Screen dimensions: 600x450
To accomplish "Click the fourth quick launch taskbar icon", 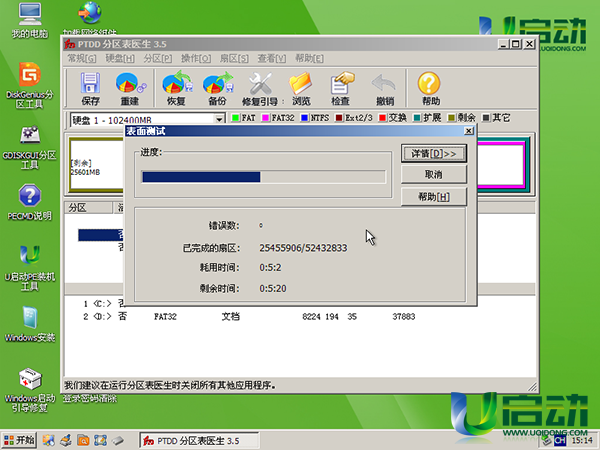I will pyautogui.click(x=100, y=440).
